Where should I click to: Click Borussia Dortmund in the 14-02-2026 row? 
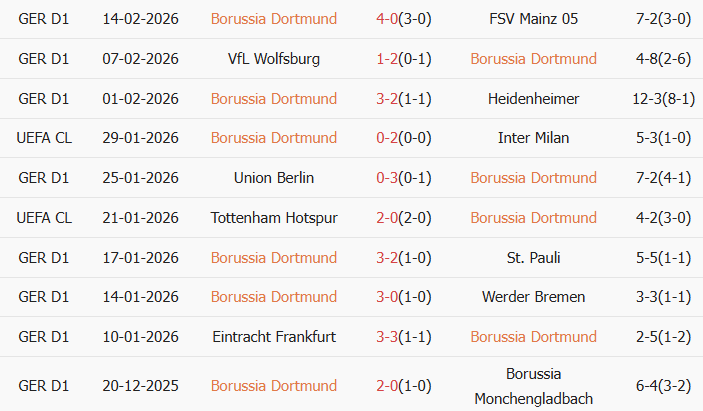pyautogui.click(x=274, y=19)
